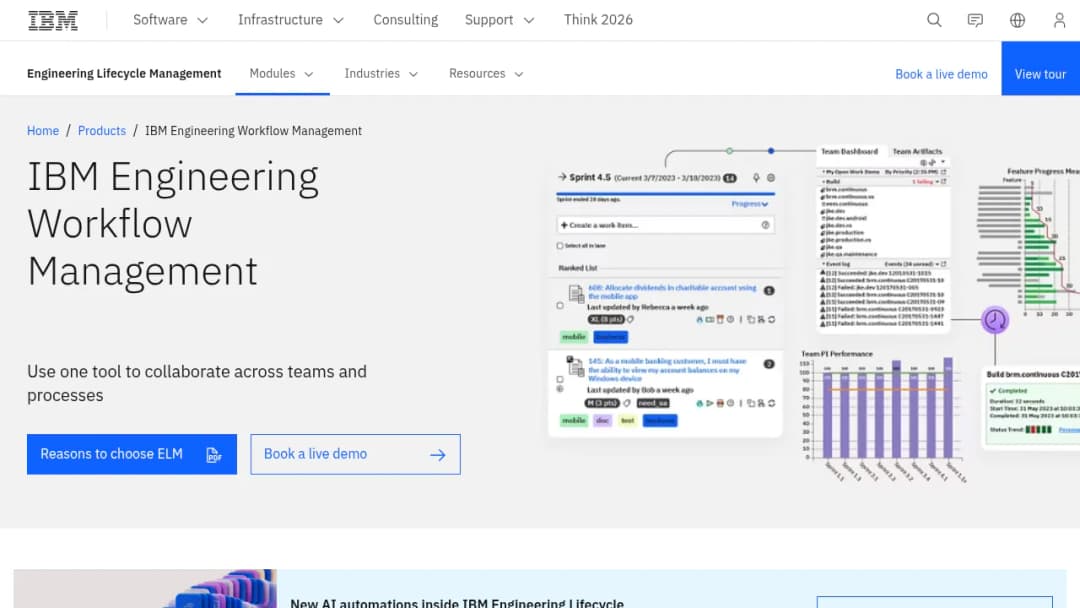
Task: Click the IBM logo
Action: coord(53,20)
